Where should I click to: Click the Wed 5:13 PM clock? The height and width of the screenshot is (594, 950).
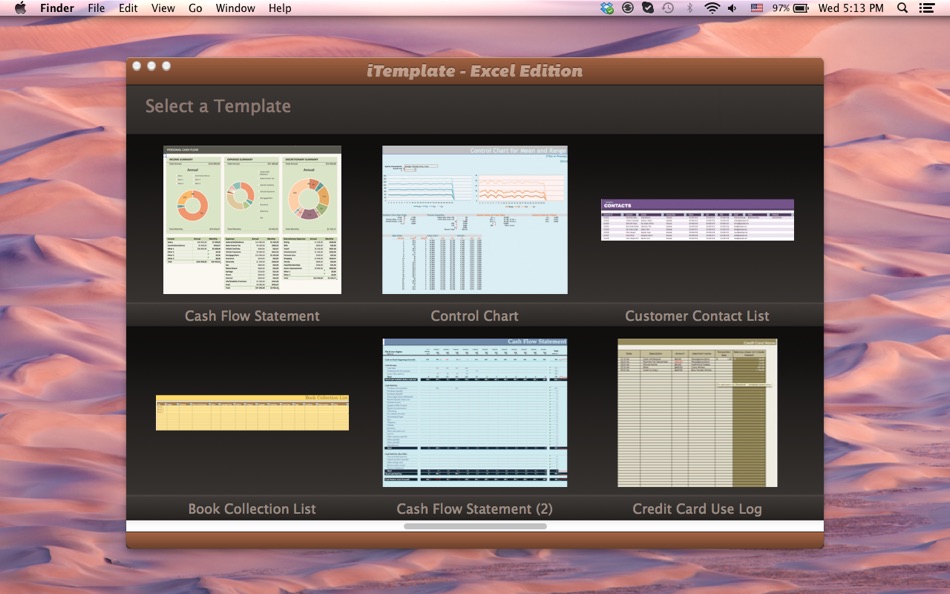coord(851,8)
